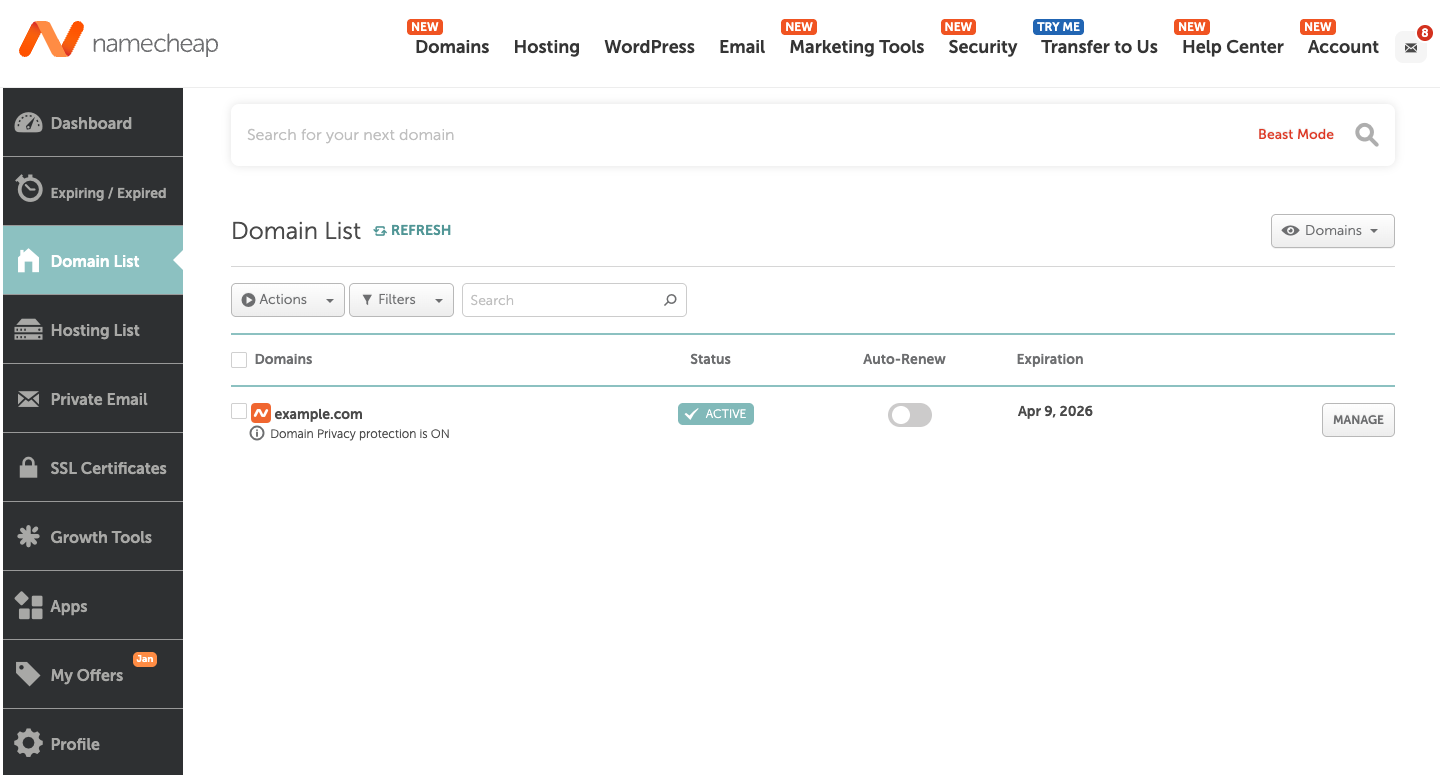Check the example.com domain checkbox
The width and height of the screenshot is (1440, 775).
[239, 411]
